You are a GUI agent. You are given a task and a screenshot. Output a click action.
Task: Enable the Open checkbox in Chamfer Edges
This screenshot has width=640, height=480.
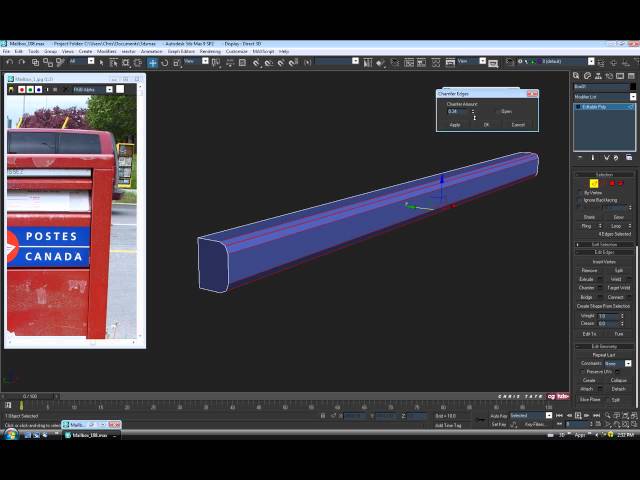point(499,111)
